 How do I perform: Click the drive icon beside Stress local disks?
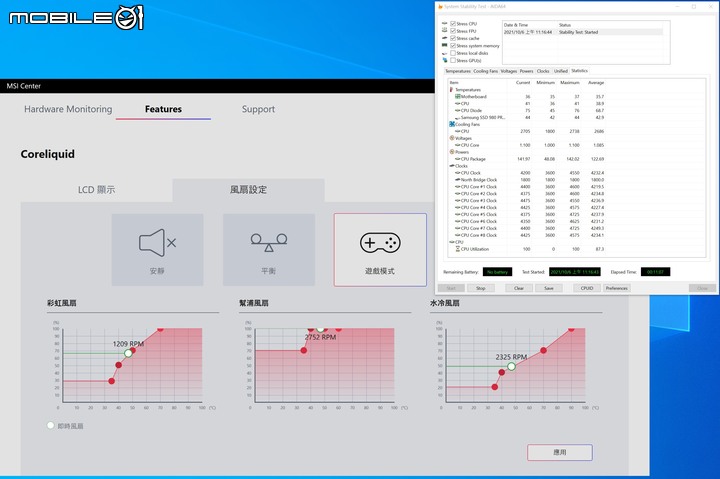444,53
